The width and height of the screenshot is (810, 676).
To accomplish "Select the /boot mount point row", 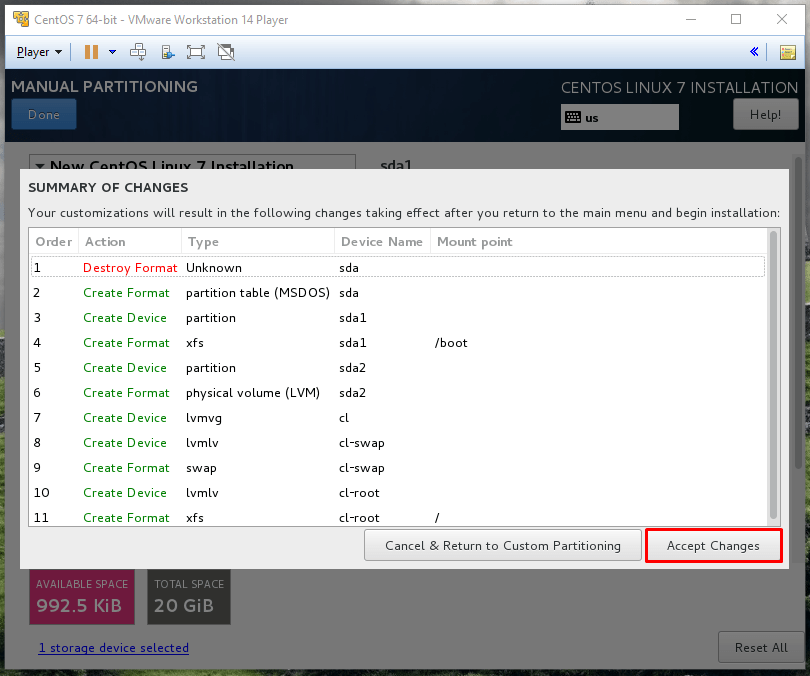I will coord(398,343).
